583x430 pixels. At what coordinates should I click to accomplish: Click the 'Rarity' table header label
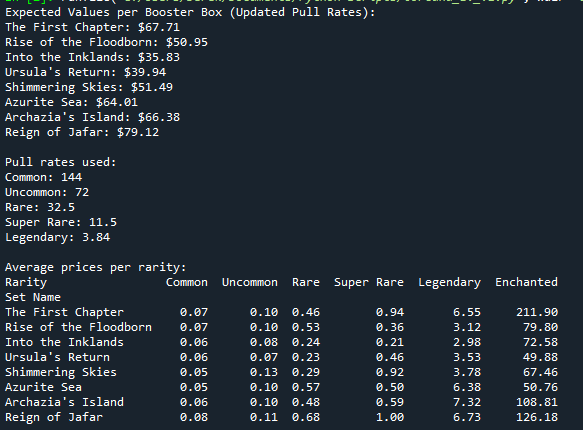[x=26, y=282]
